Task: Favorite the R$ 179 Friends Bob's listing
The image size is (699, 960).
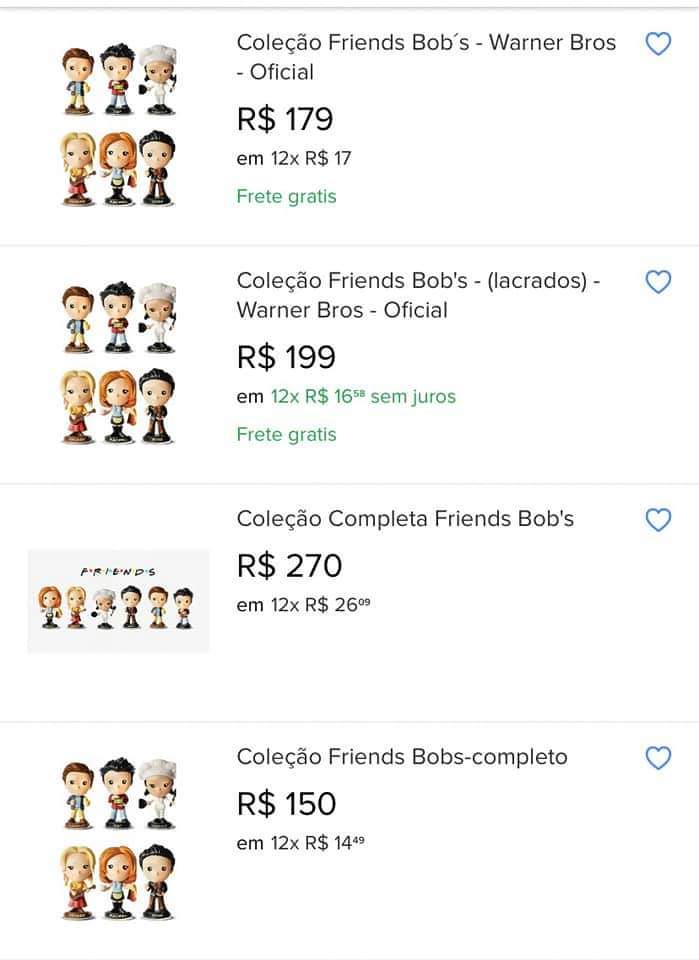Action: coord(658,44)
